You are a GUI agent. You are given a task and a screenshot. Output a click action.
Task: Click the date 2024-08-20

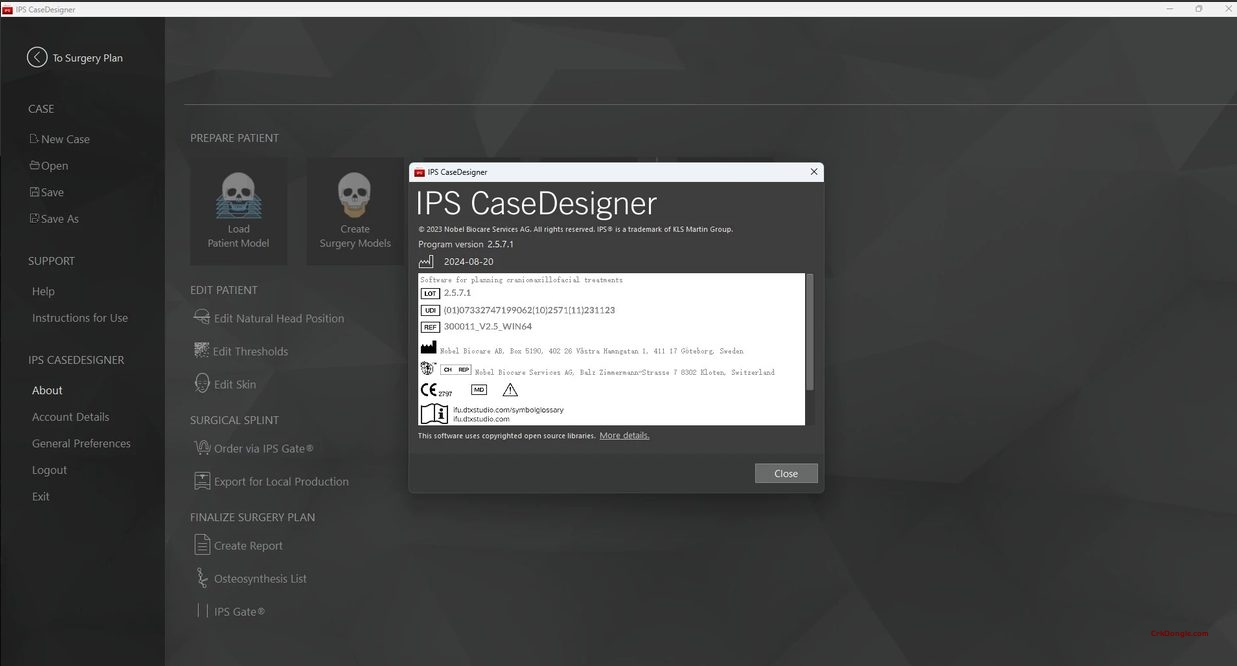468,261
